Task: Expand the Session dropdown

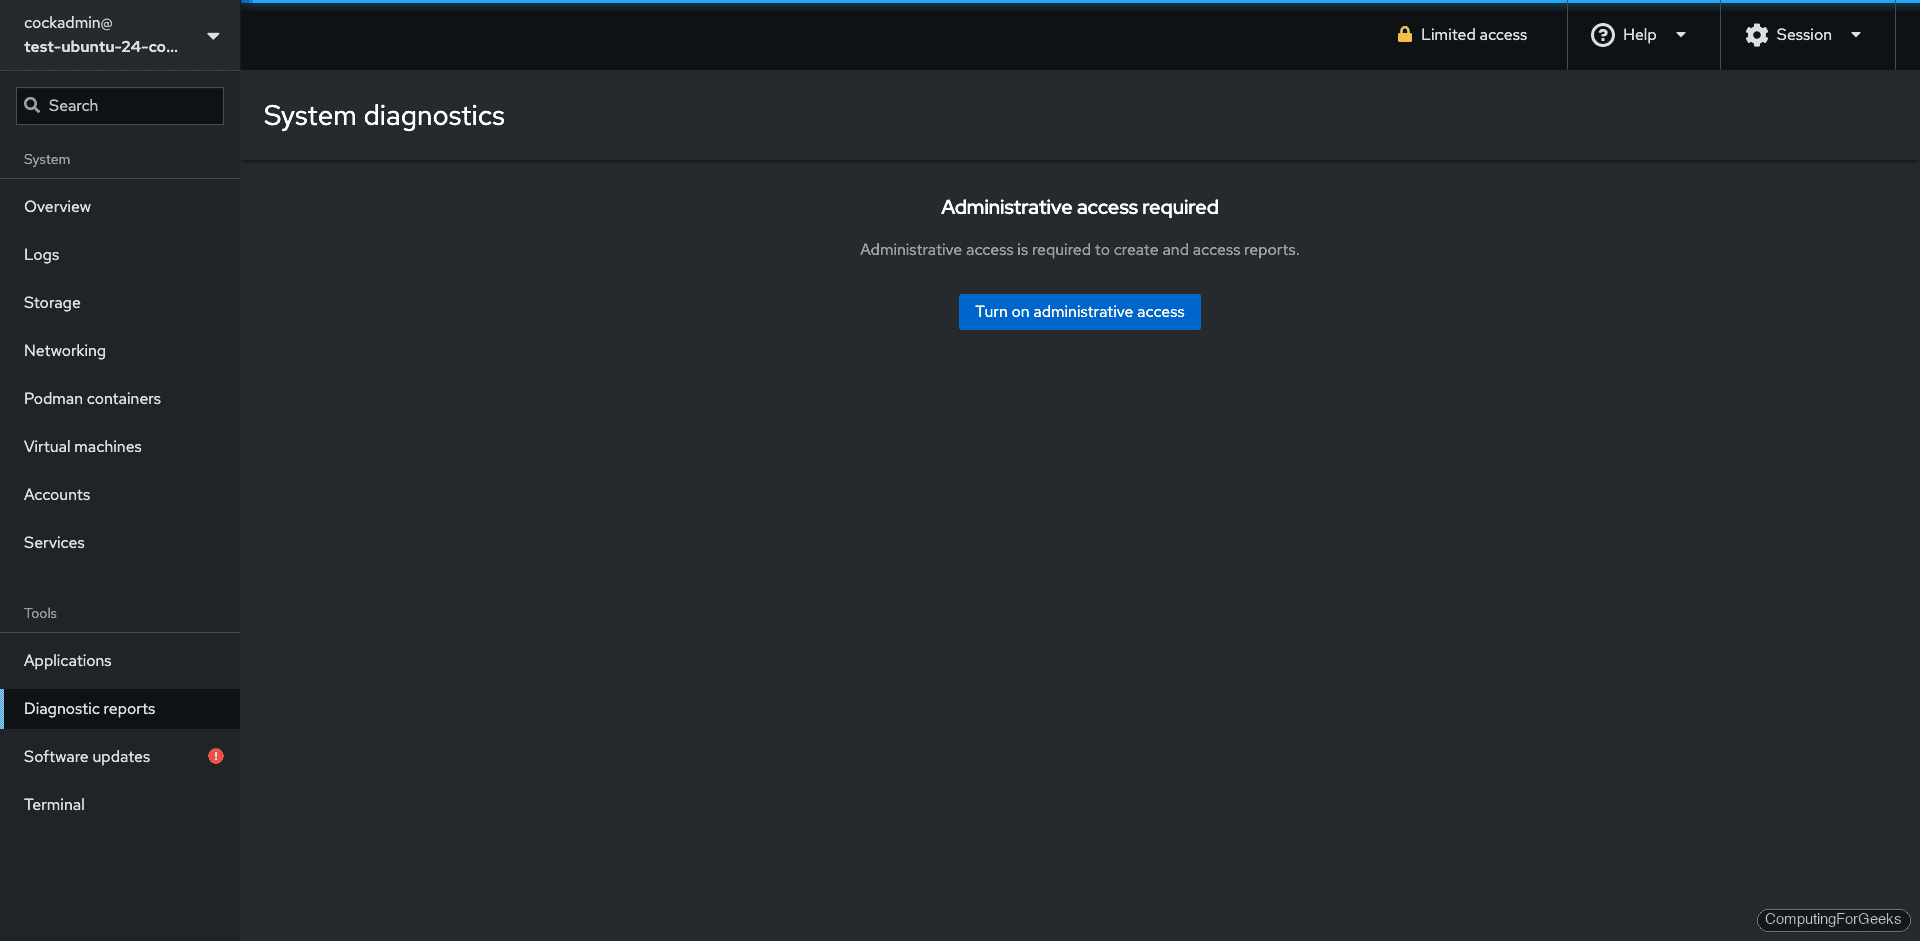Action: tap(1857, 34)
